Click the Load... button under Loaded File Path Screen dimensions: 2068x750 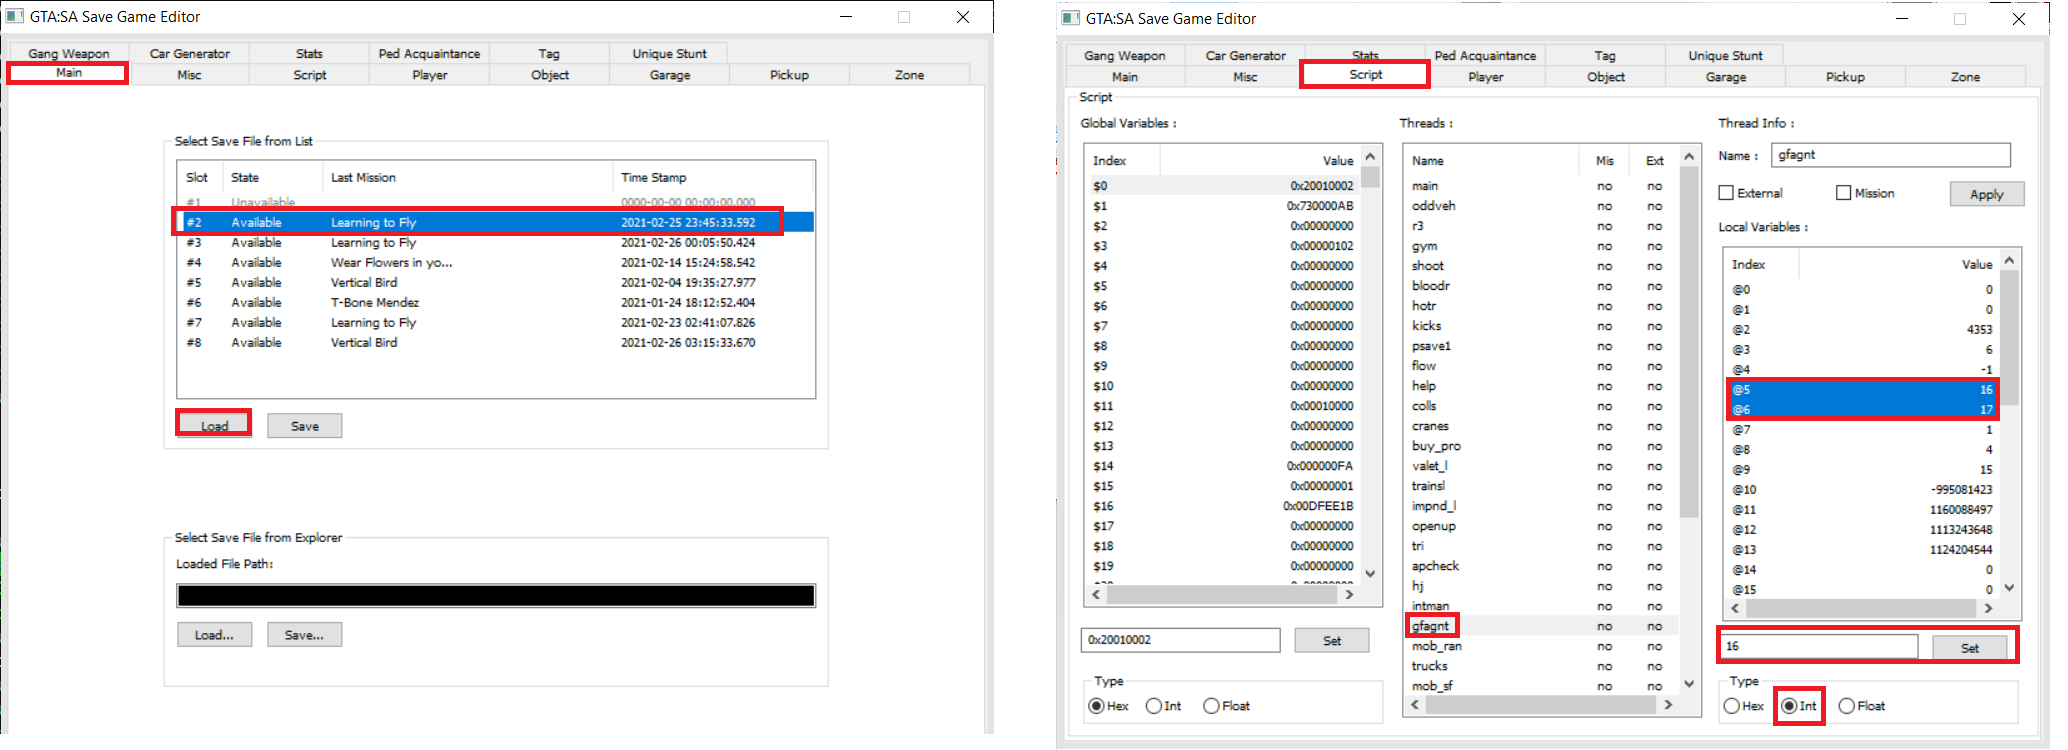tap(214, 635)
